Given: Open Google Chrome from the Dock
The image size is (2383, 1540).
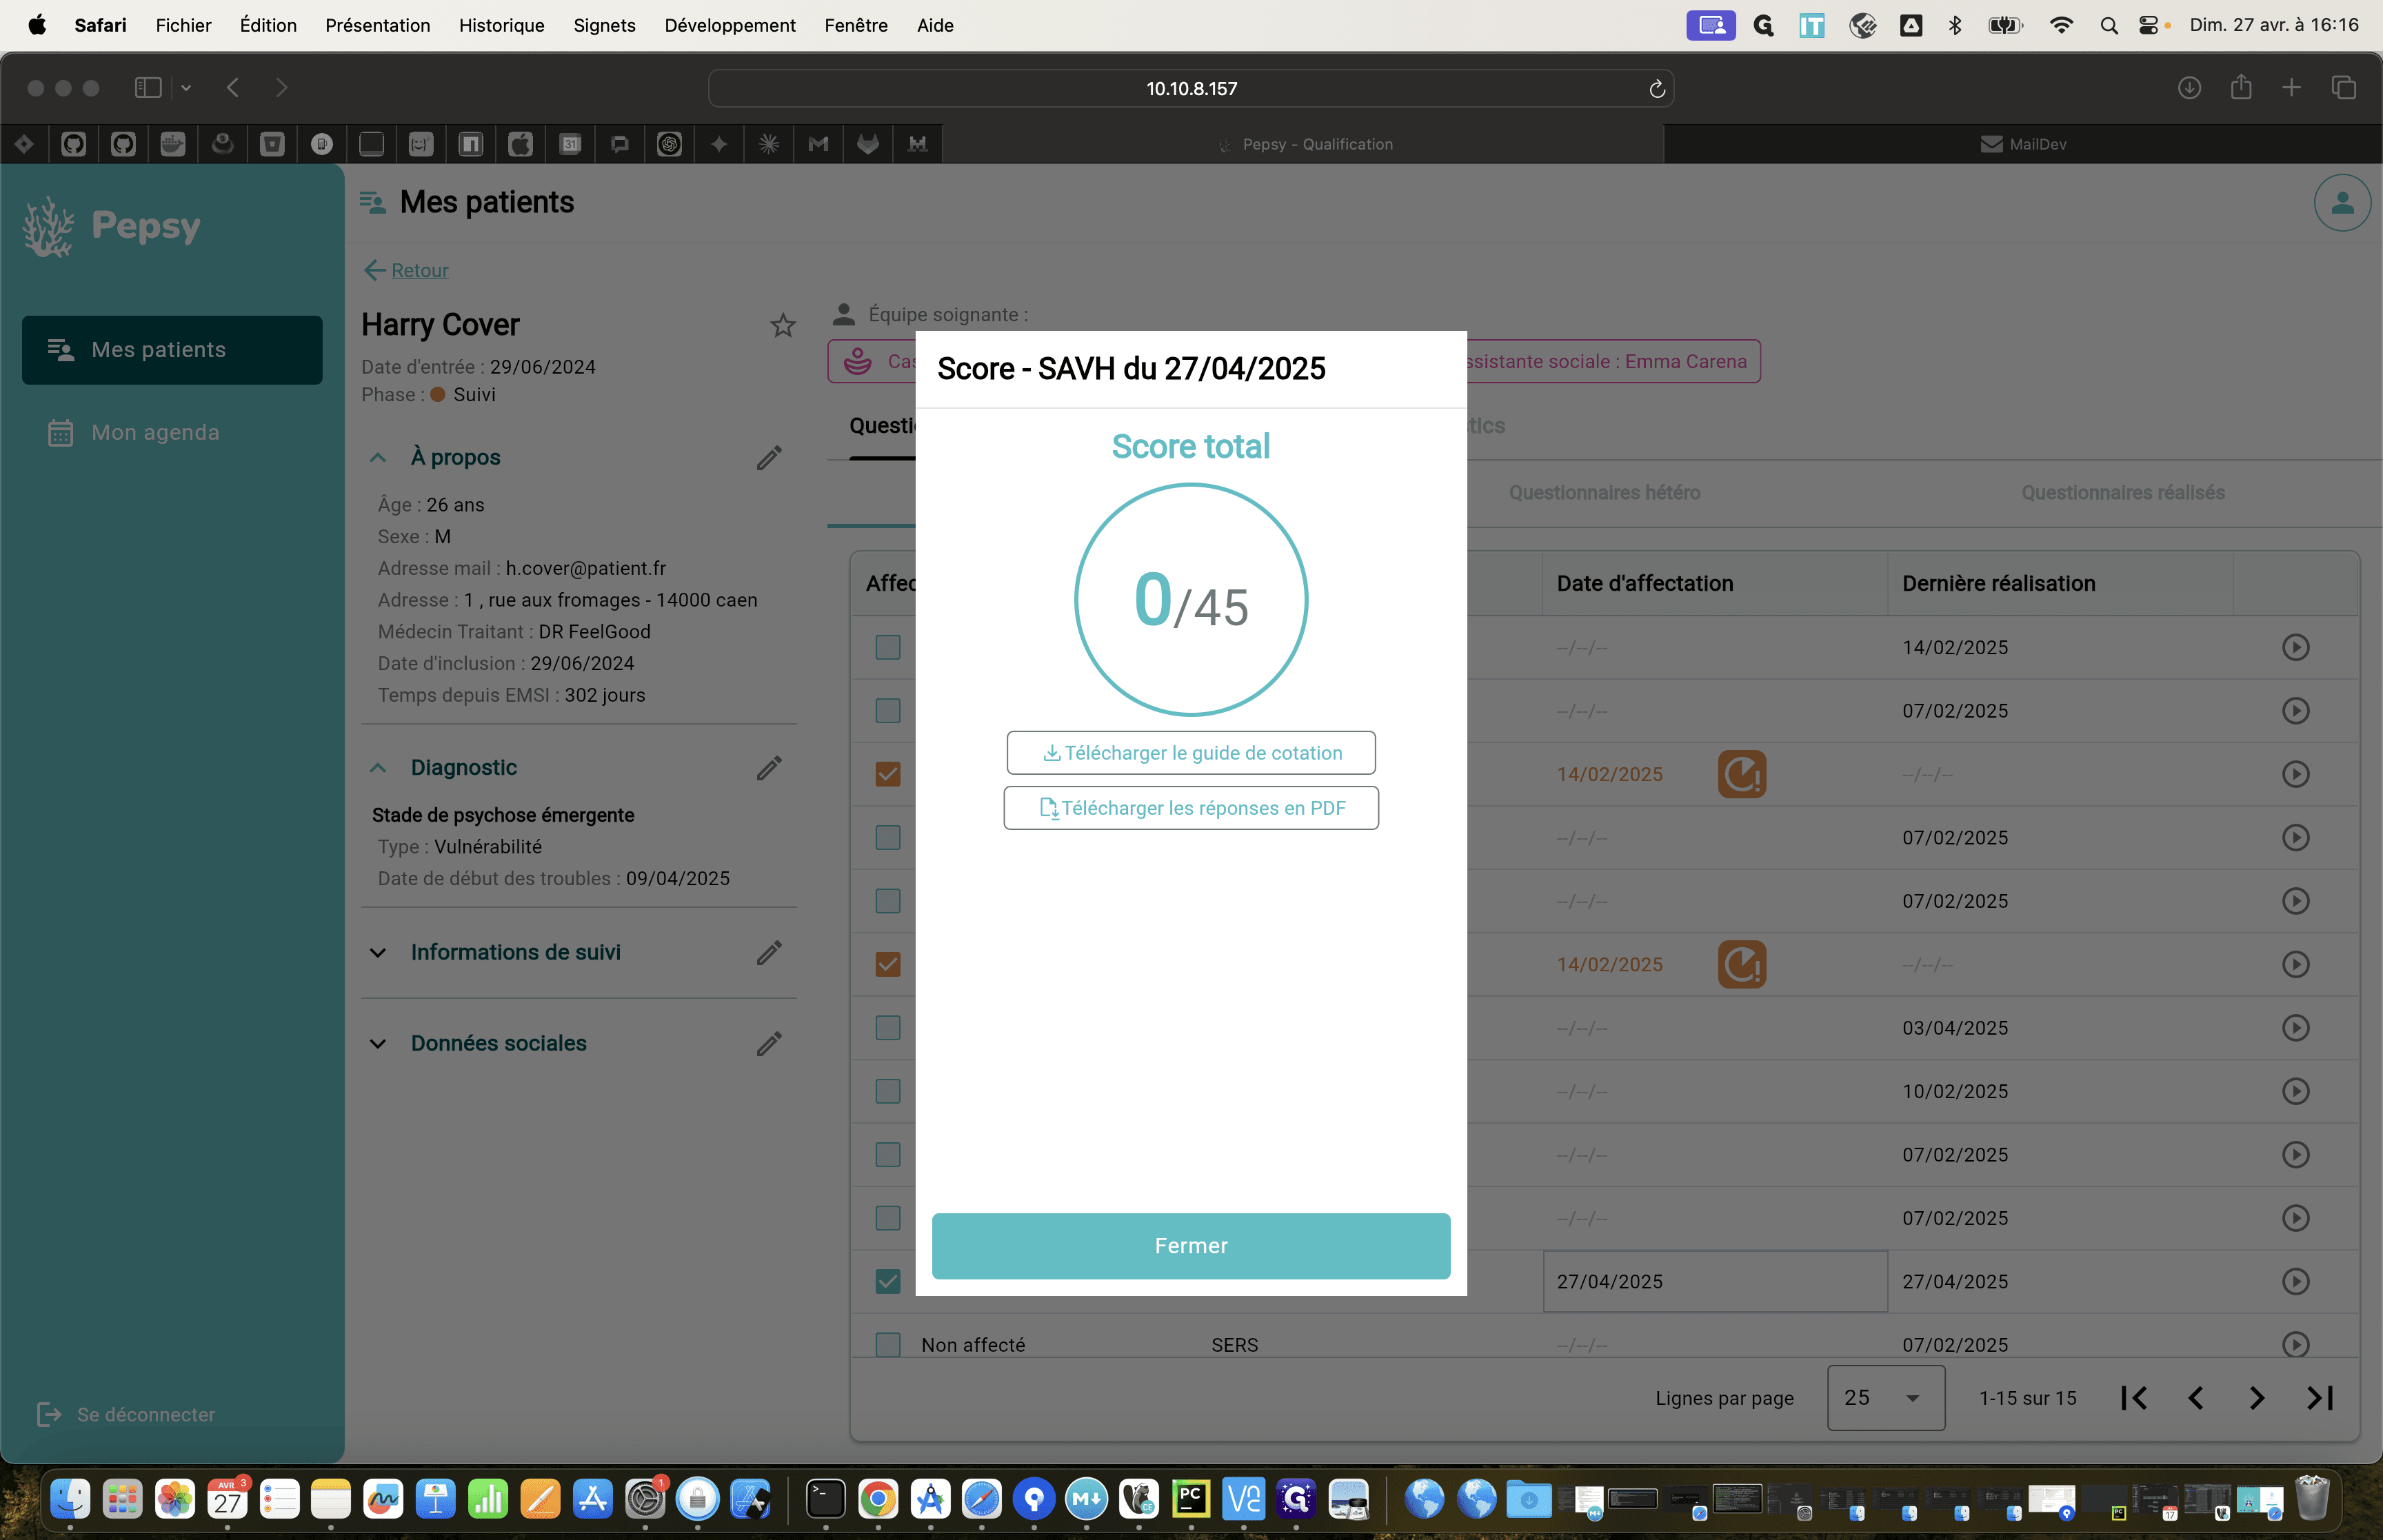Looking at the screenshot, I should pos(877,1498).
